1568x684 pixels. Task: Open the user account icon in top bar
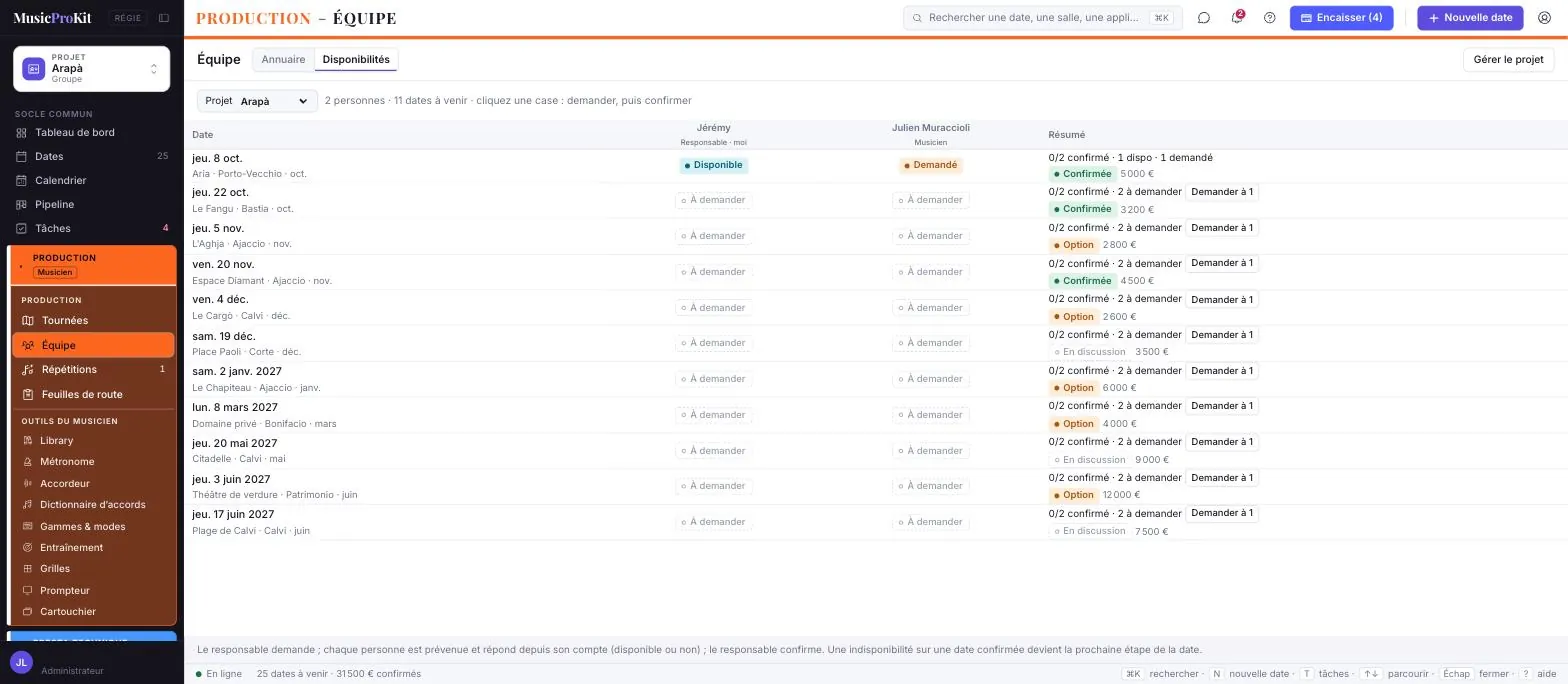click(1545, 18)
